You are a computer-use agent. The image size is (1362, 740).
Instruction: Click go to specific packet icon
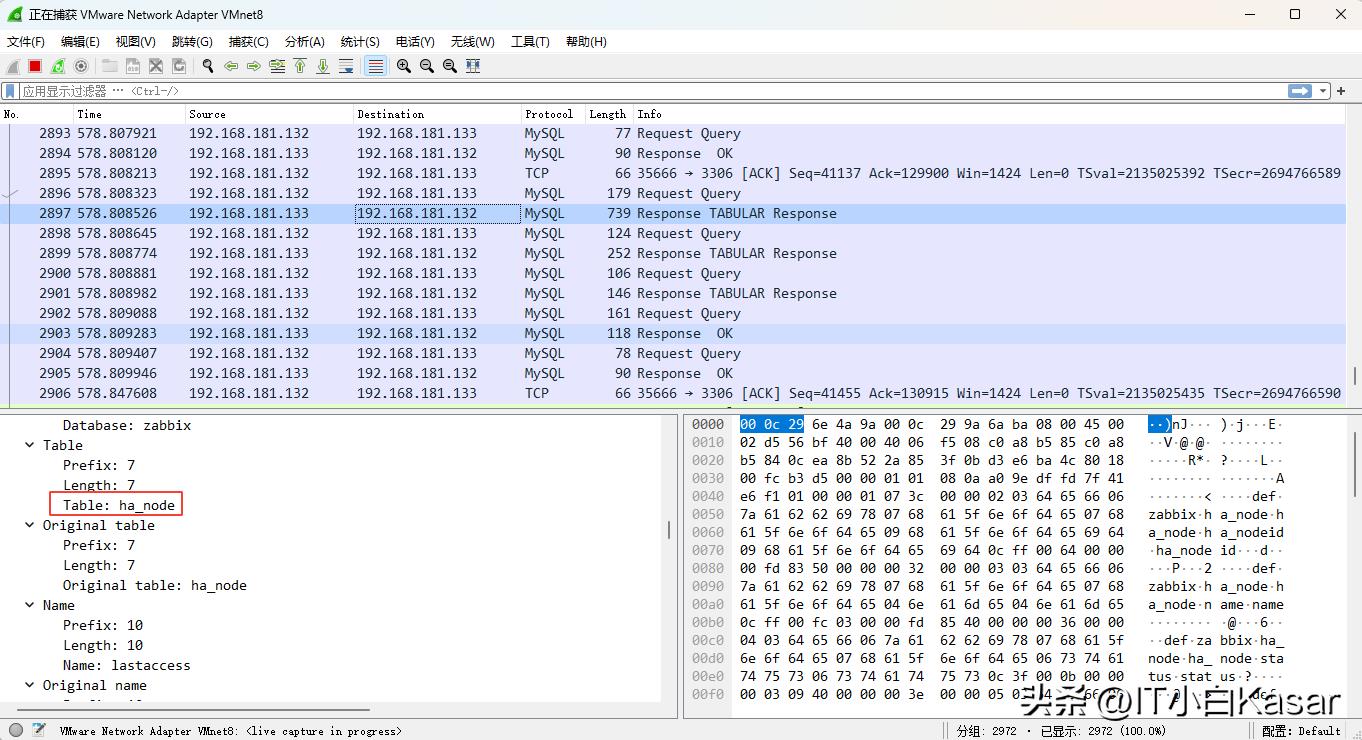277,66
